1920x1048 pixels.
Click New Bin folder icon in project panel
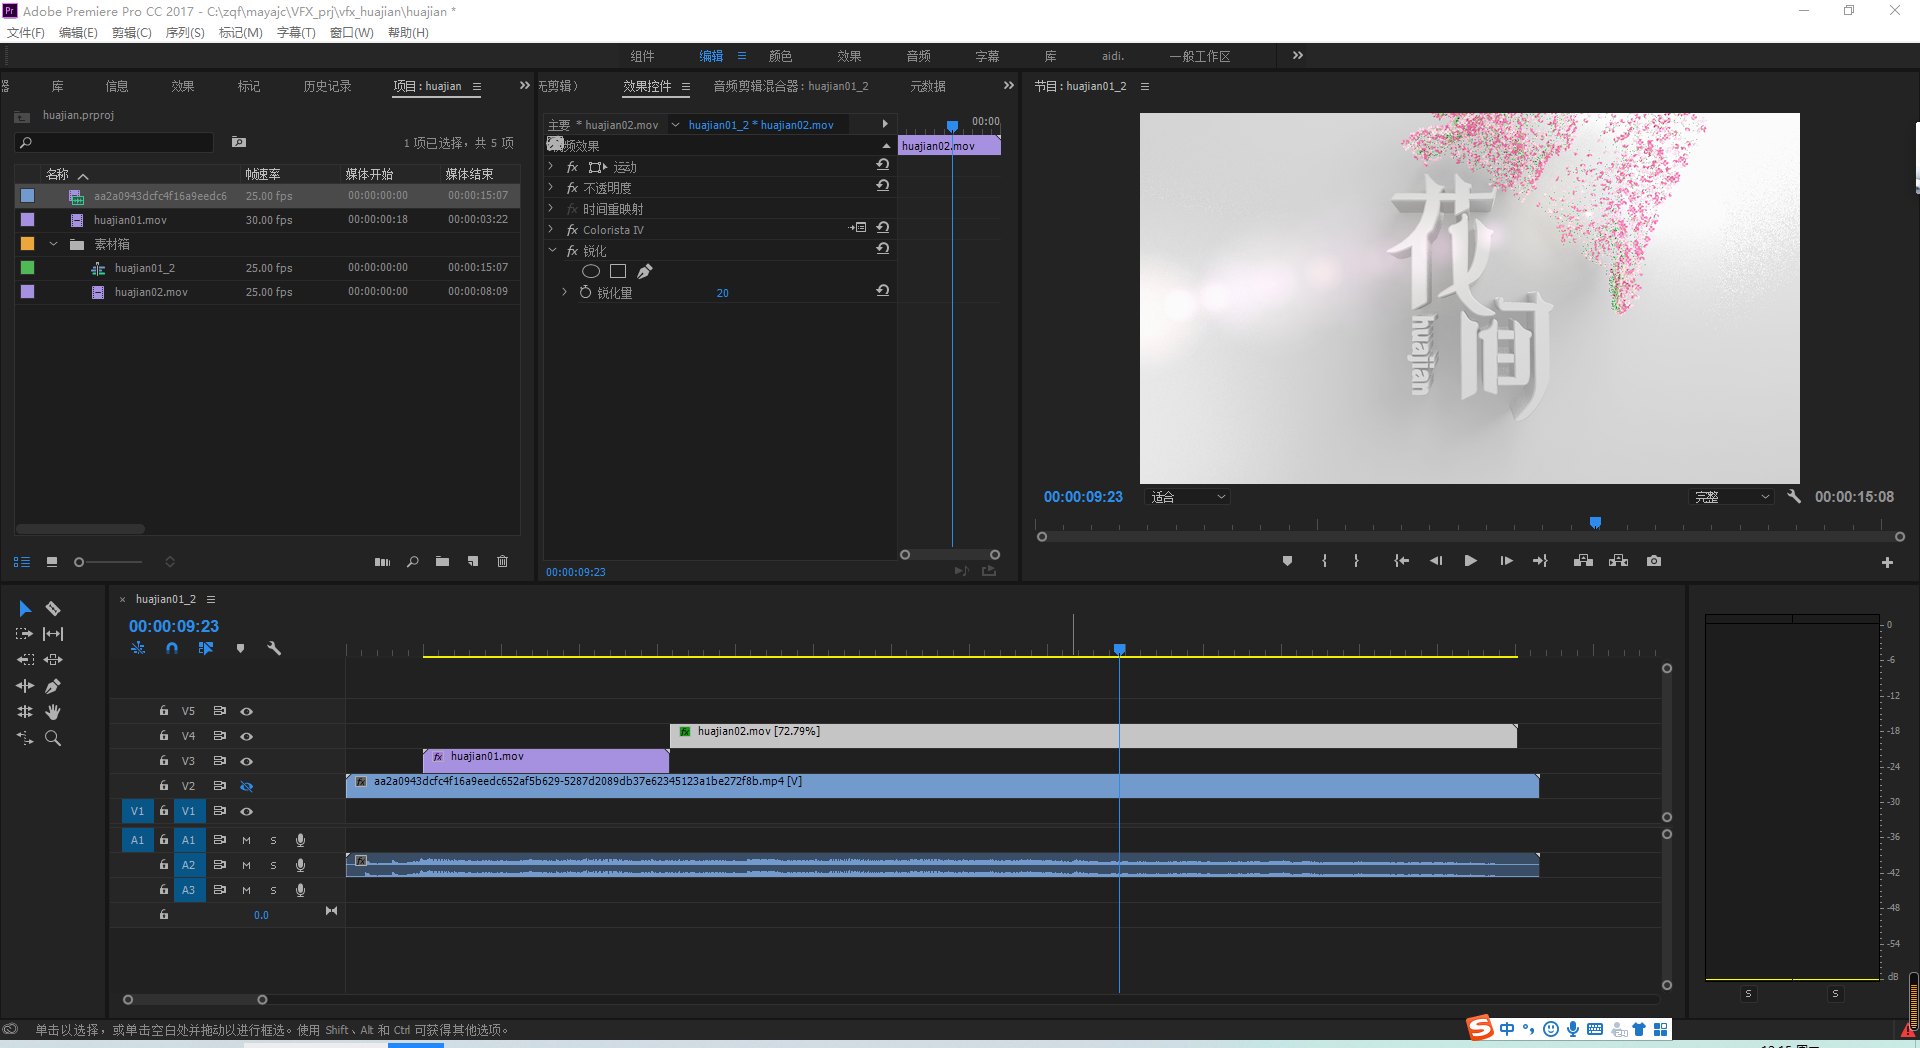pos(442,562)
